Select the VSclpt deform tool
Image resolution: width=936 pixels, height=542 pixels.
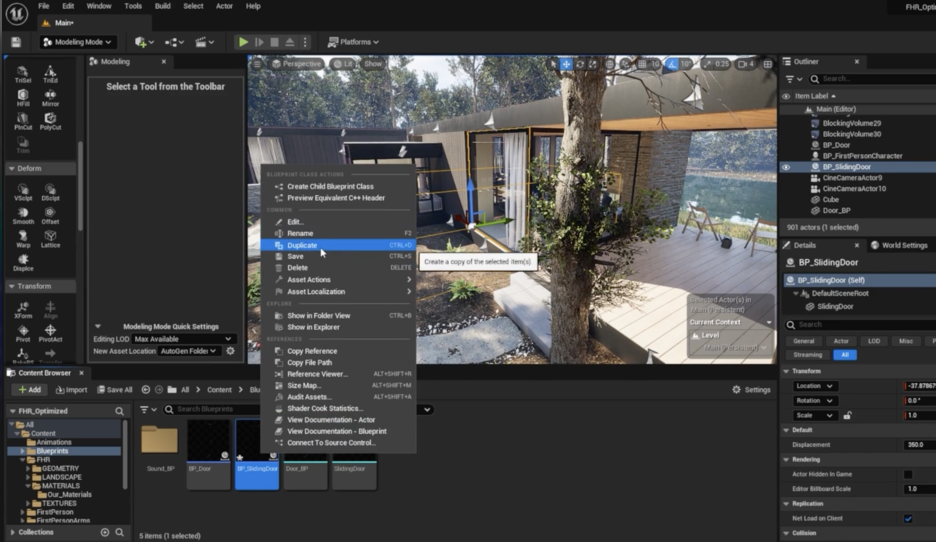tap(23, 192)
